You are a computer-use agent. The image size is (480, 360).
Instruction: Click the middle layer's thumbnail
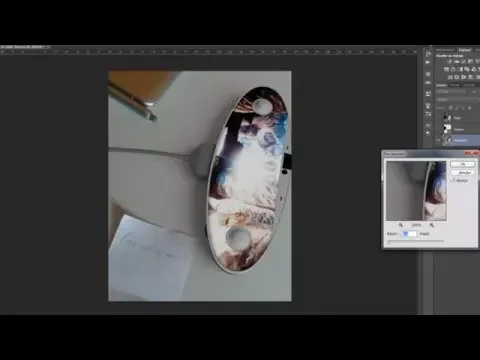[x=448, y=129]
